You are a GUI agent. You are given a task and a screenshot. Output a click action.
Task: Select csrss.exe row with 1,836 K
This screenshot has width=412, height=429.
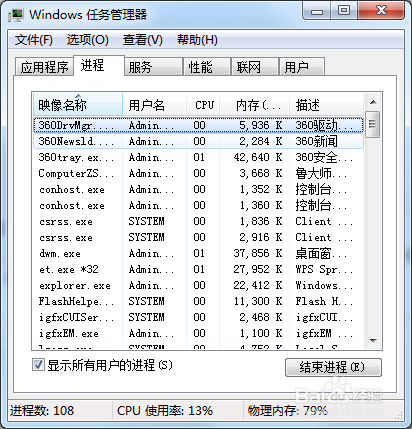click(198, 221)
